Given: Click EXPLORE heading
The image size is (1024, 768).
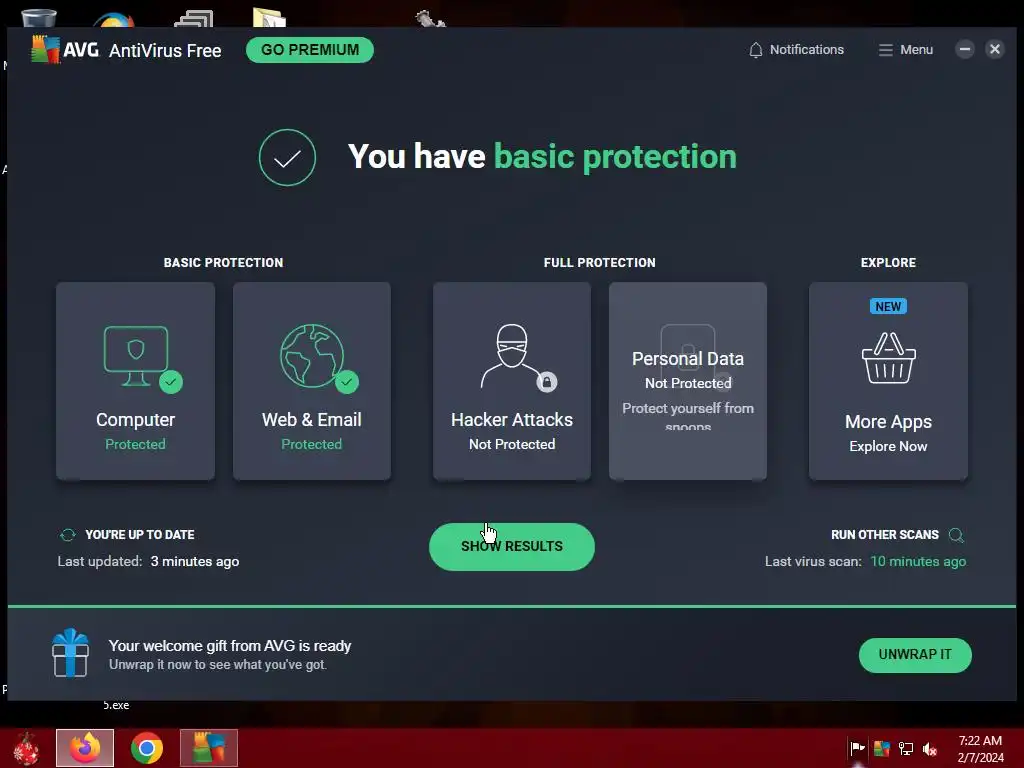Looking at the screenshot, I should click(888, 263).
